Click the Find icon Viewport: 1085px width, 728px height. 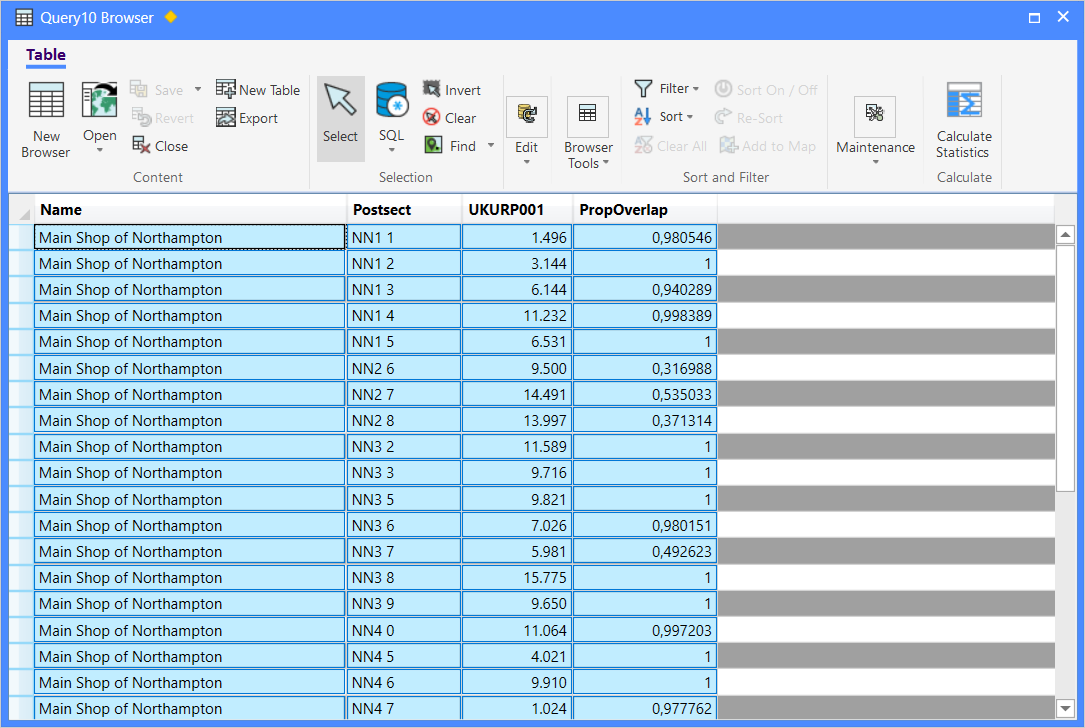point(433,145)
